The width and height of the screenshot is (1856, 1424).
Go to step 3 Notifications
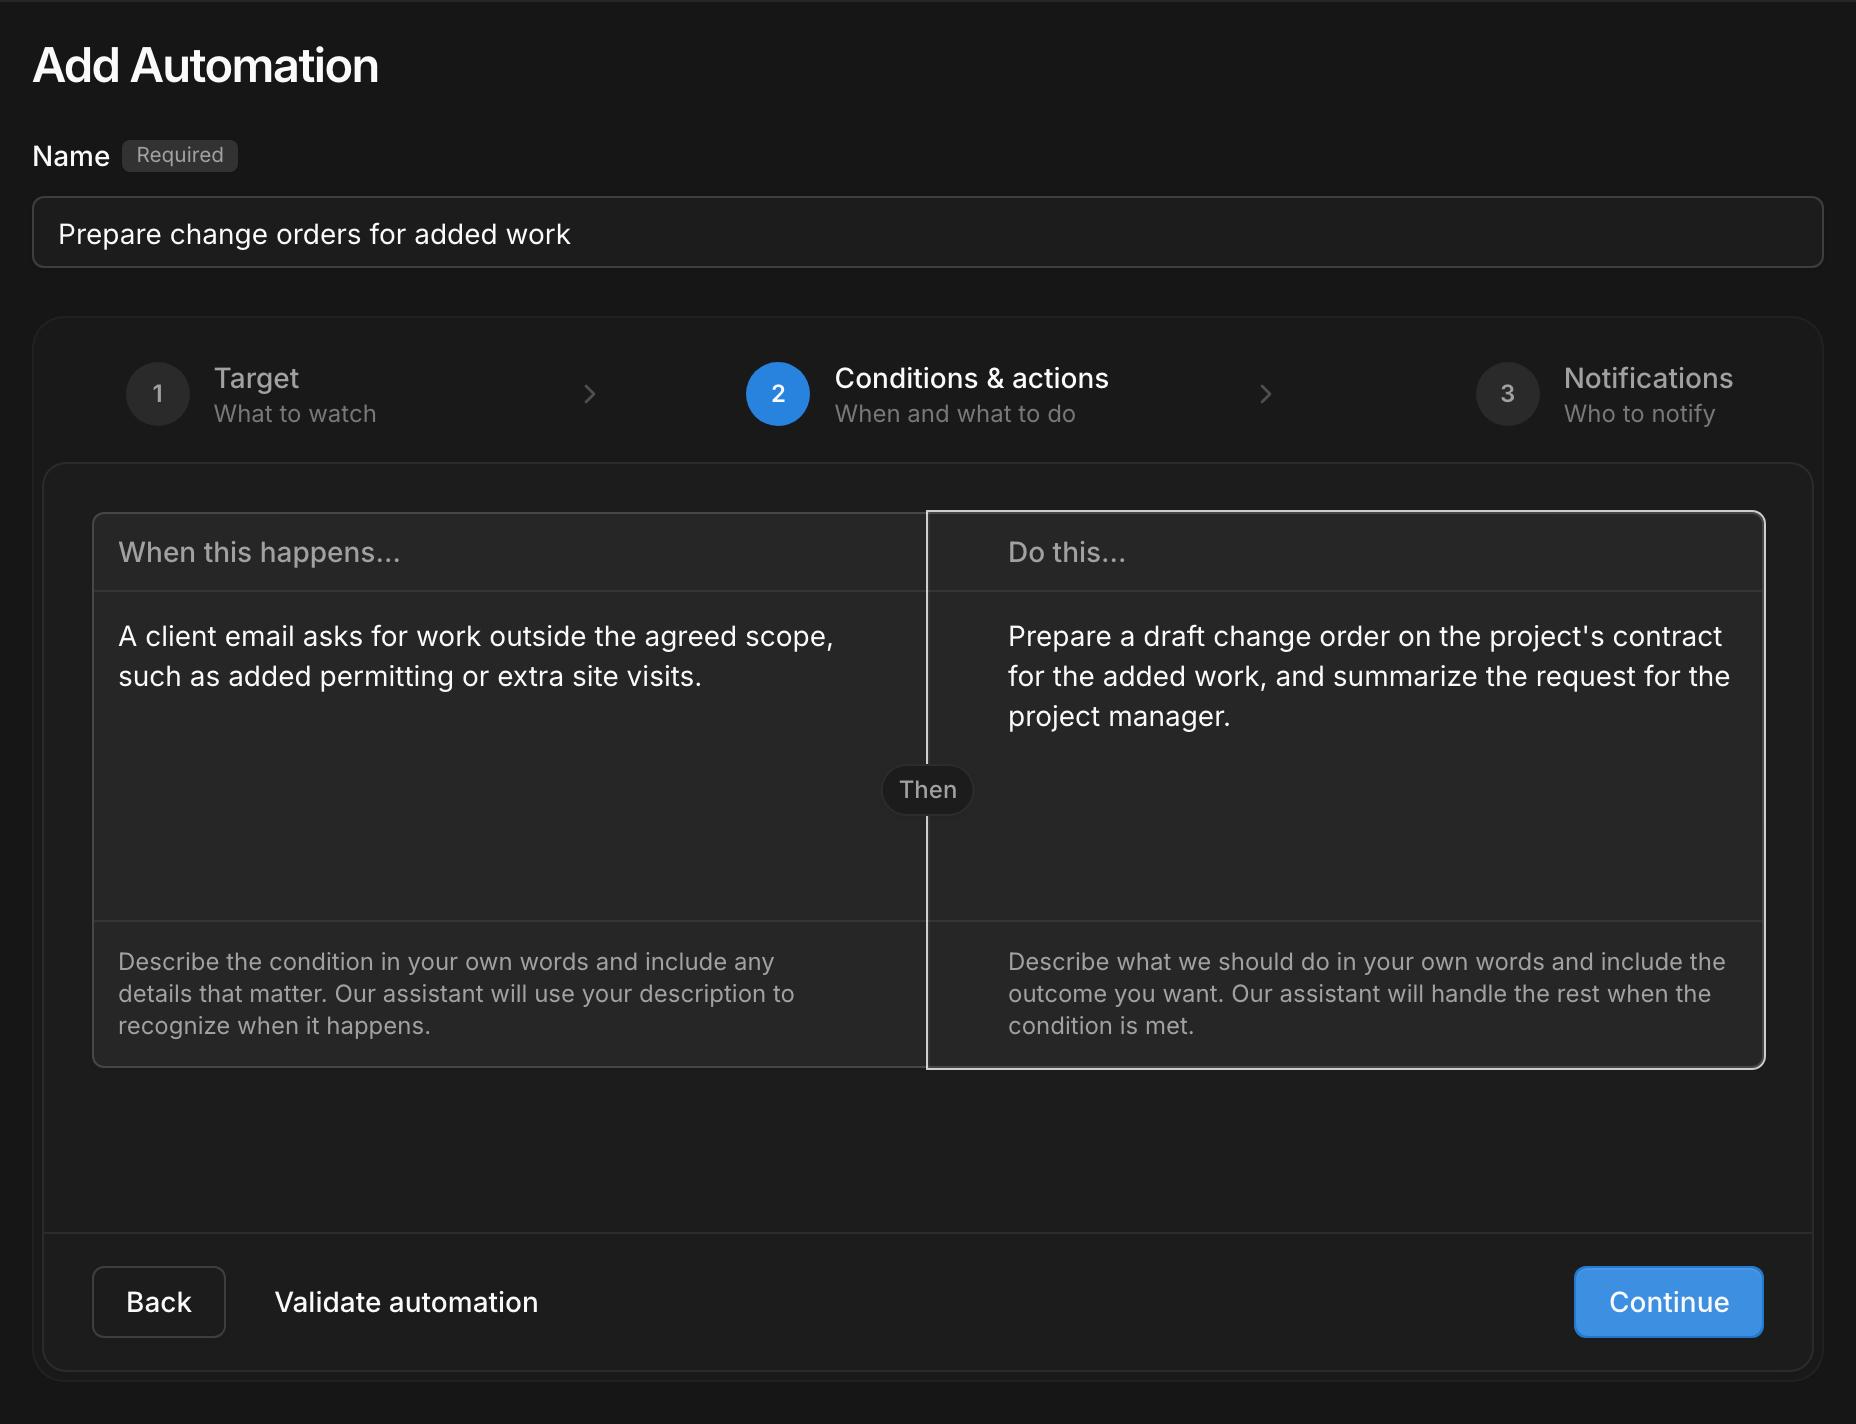pos(1604,394)
